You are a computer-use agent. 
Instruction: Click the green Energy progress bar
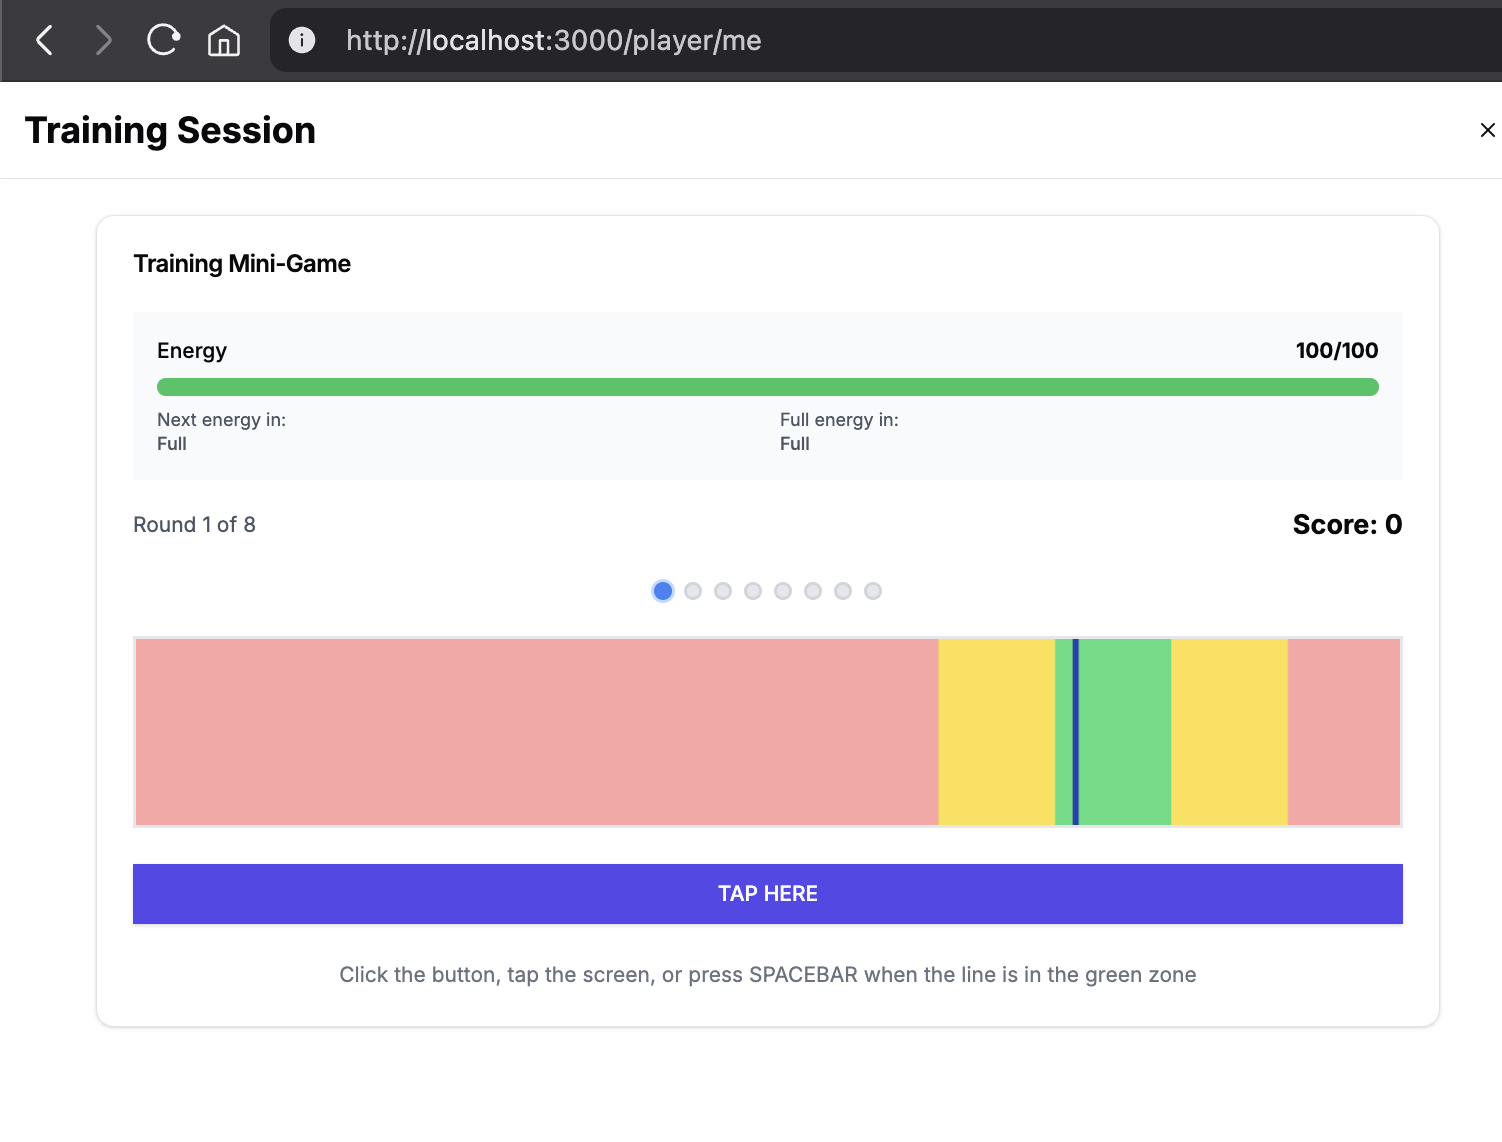click(x=767, y=387)
